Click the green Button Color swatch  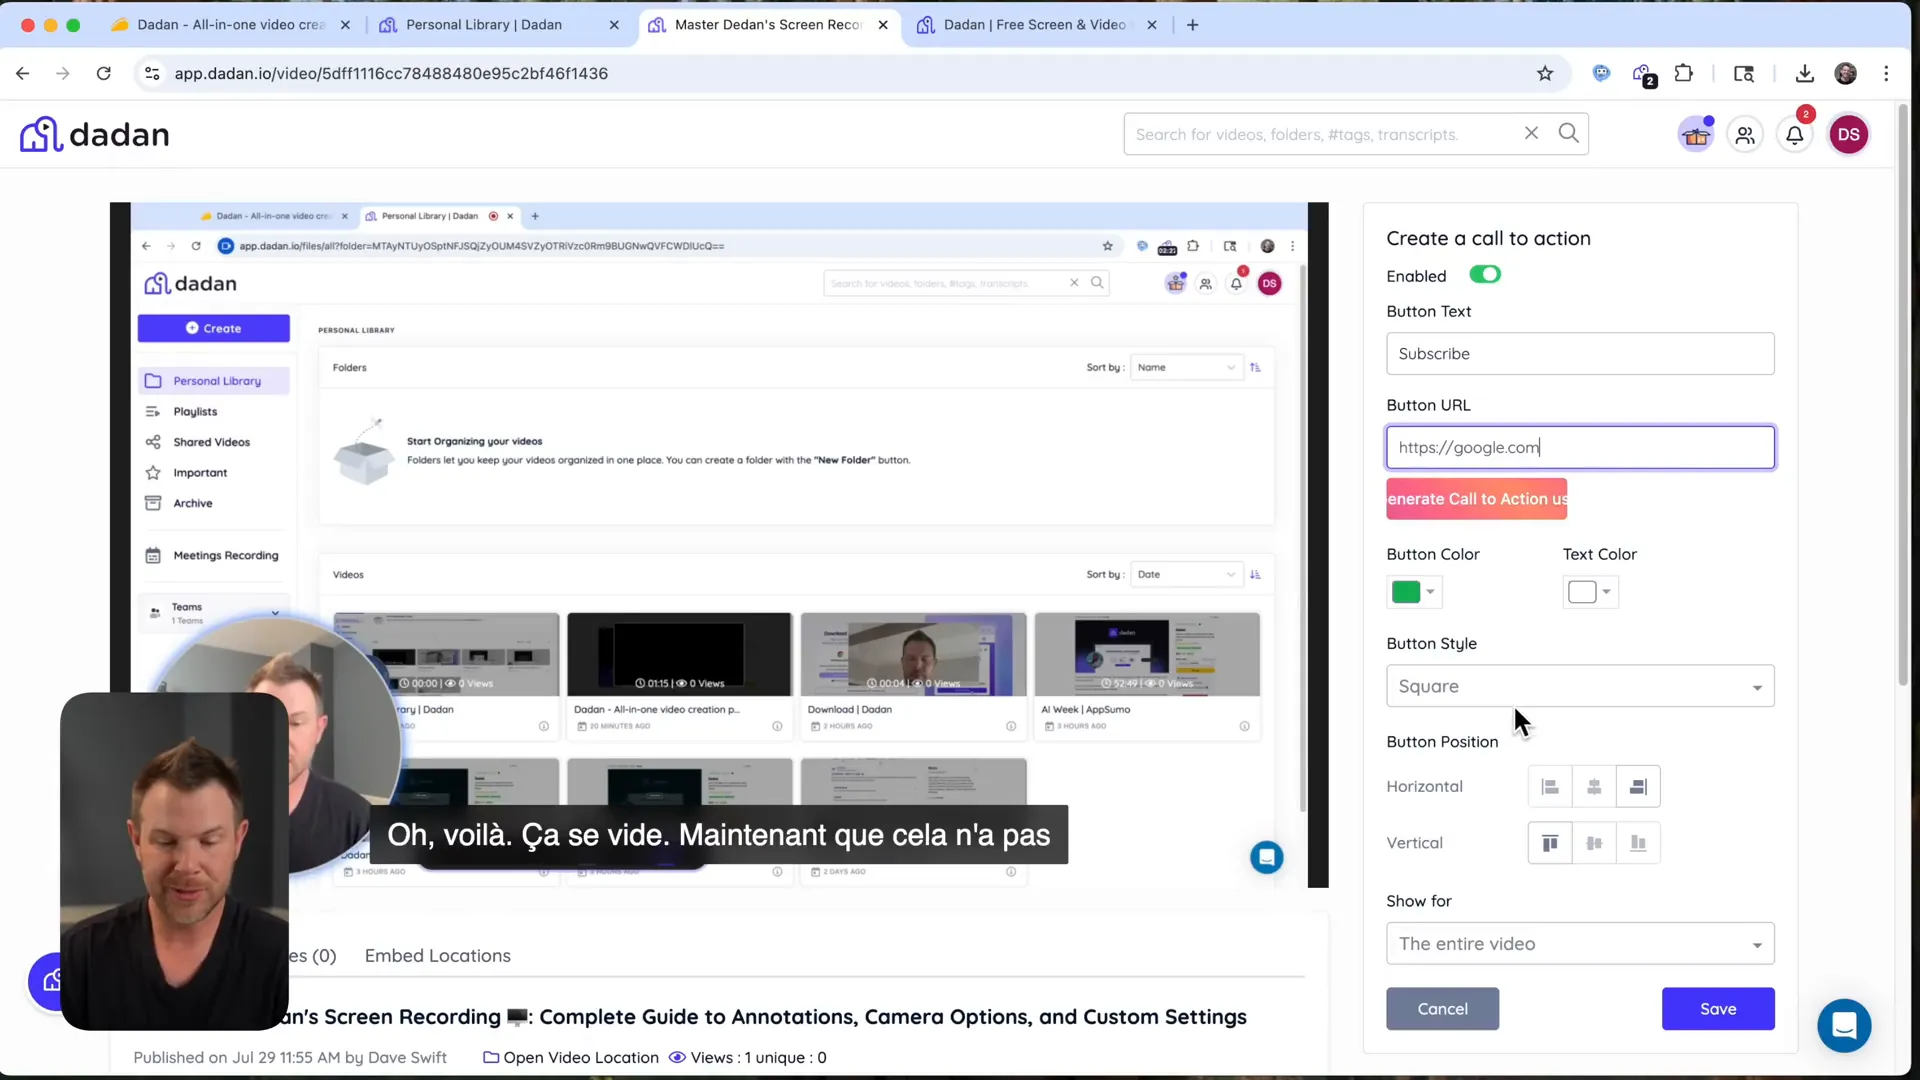(x=1406, y=592)
